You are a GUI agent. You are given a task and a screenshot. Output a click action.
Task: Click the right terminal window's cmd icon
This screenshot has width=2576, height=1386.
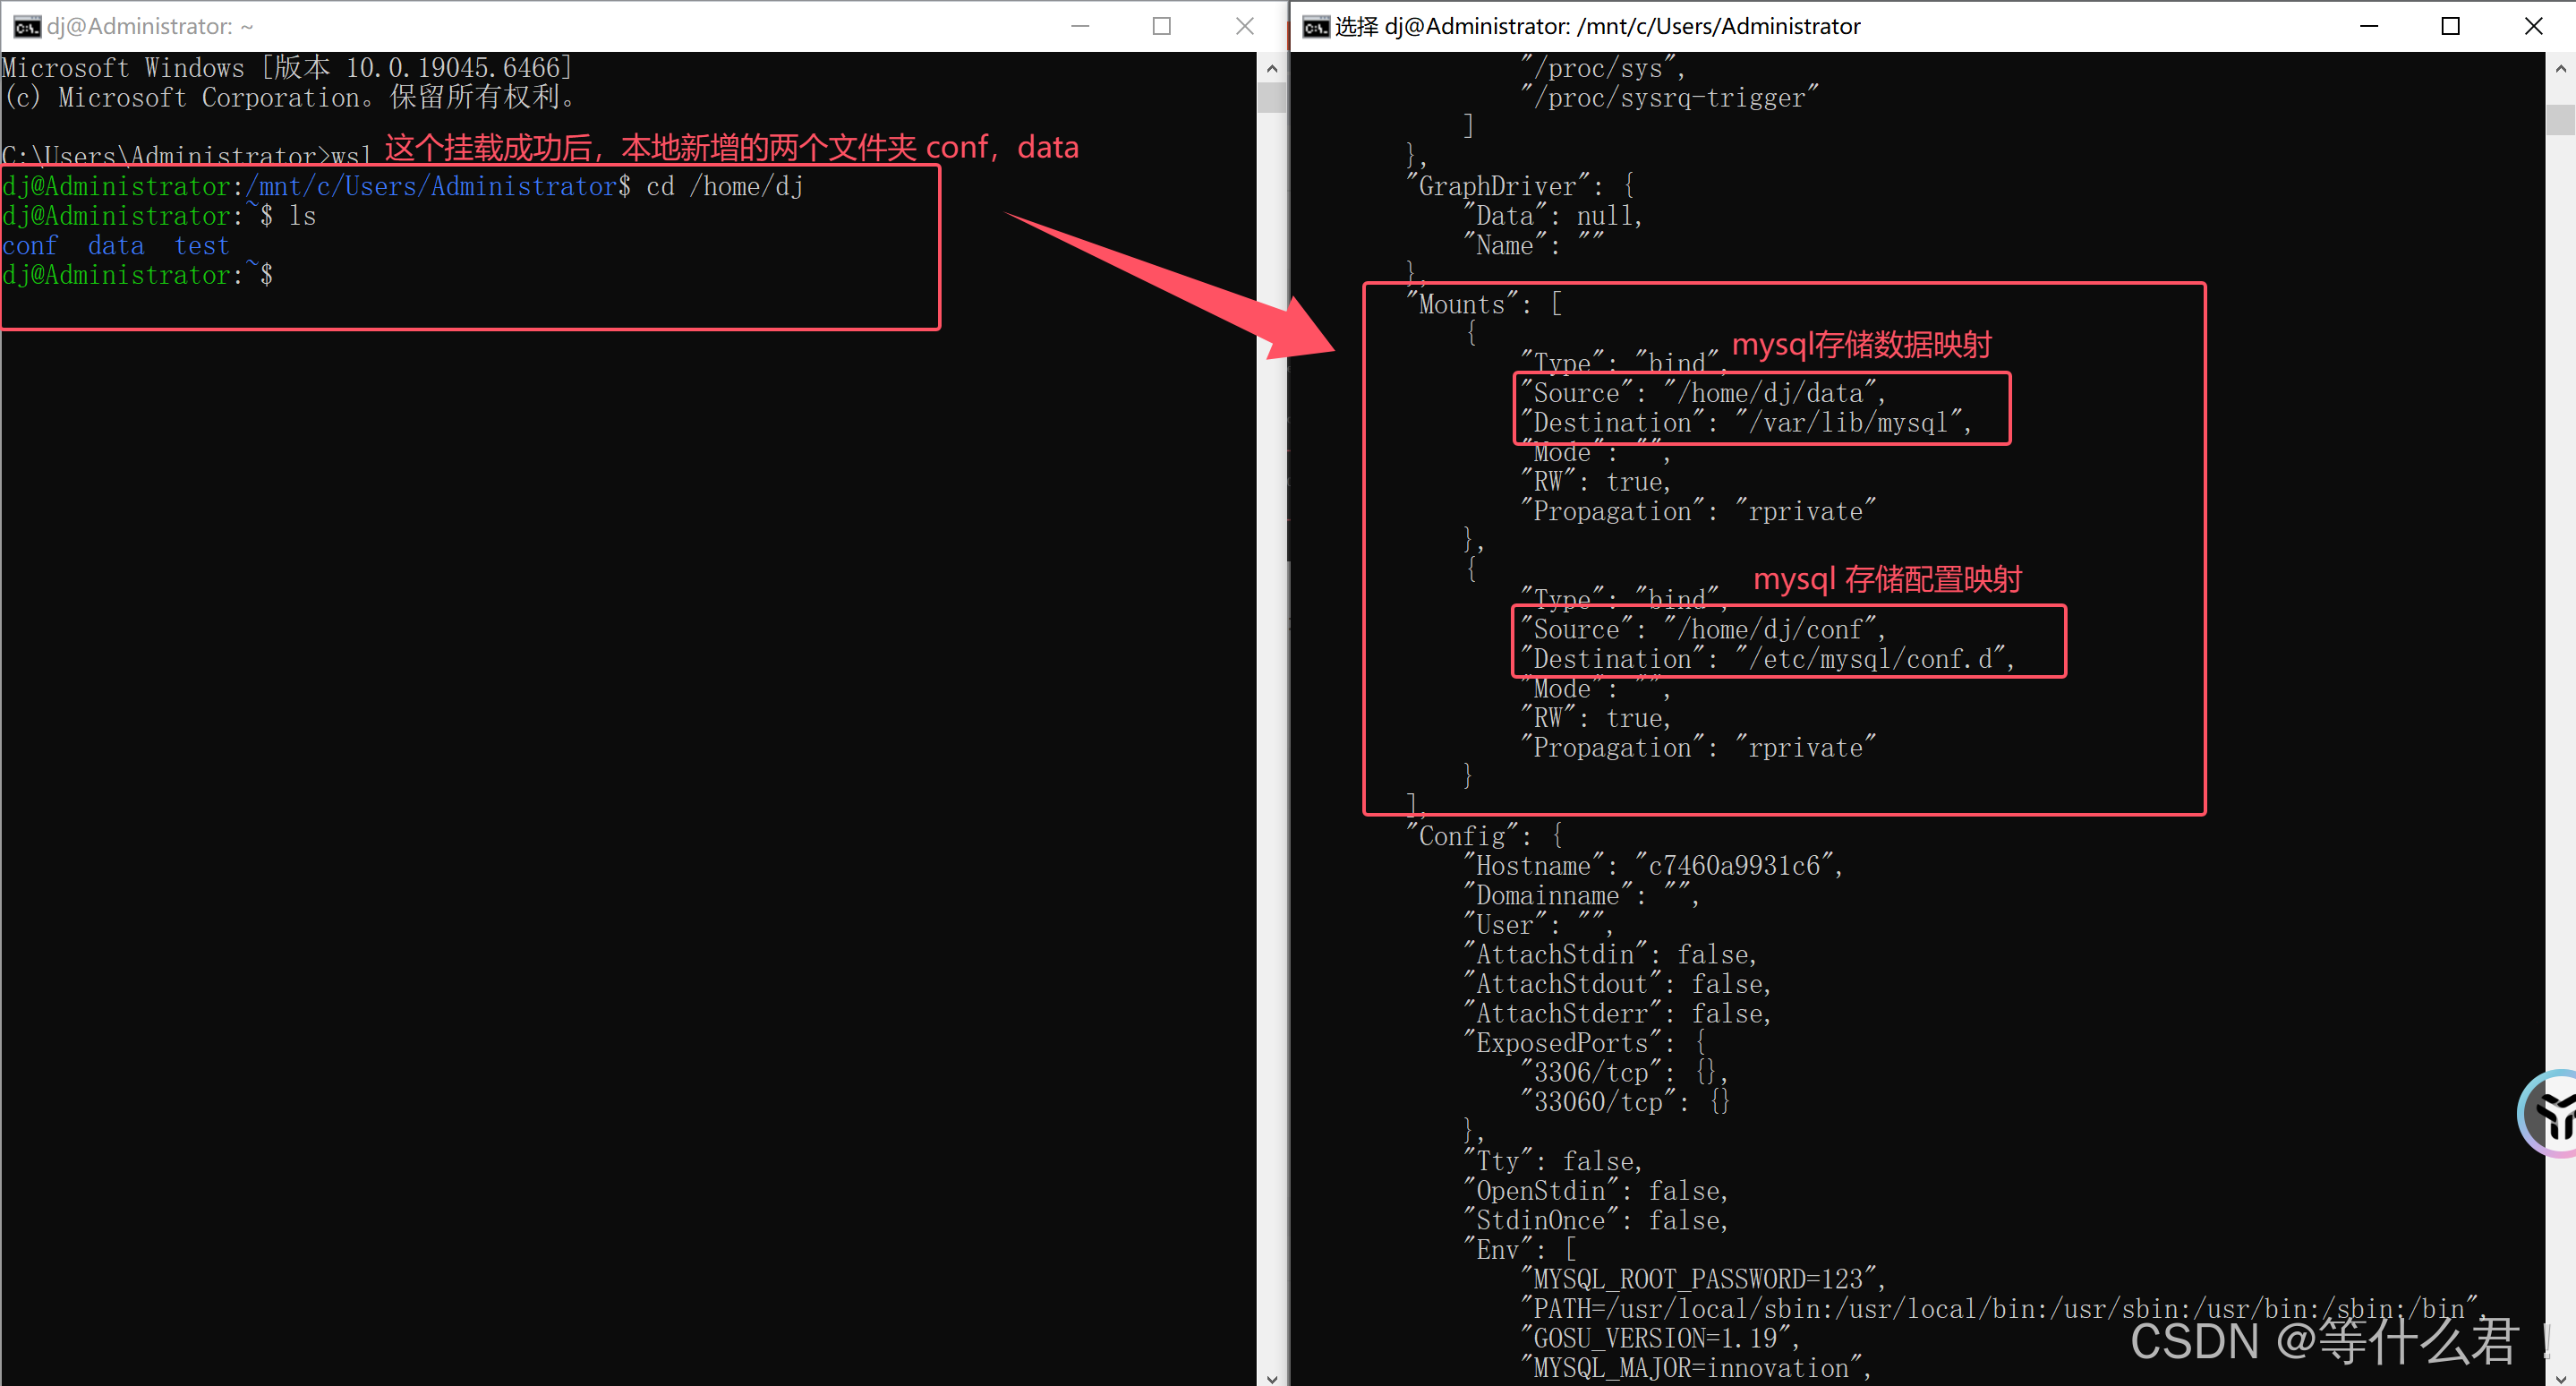pos(1316,26)
